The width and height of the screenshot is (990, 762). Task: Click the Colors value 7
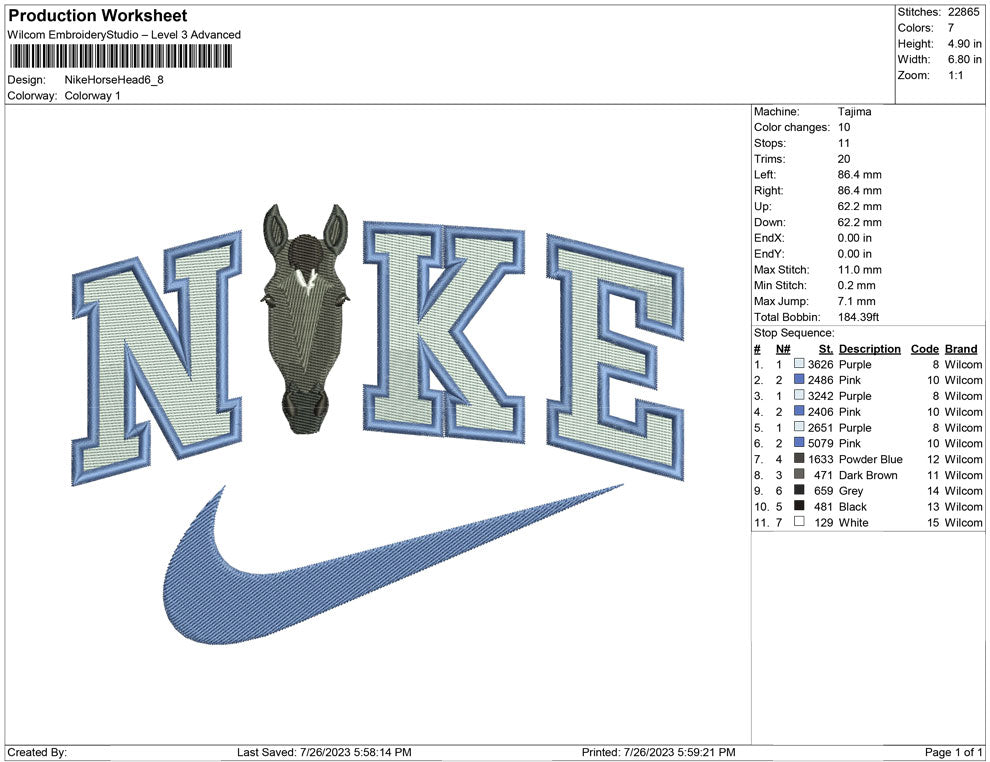(951, 28)
